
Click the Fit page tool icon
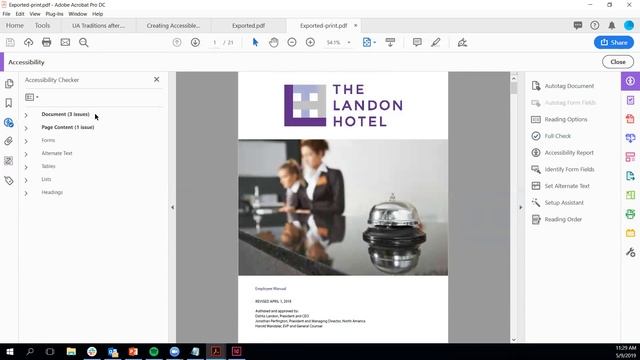pos(367,42)
